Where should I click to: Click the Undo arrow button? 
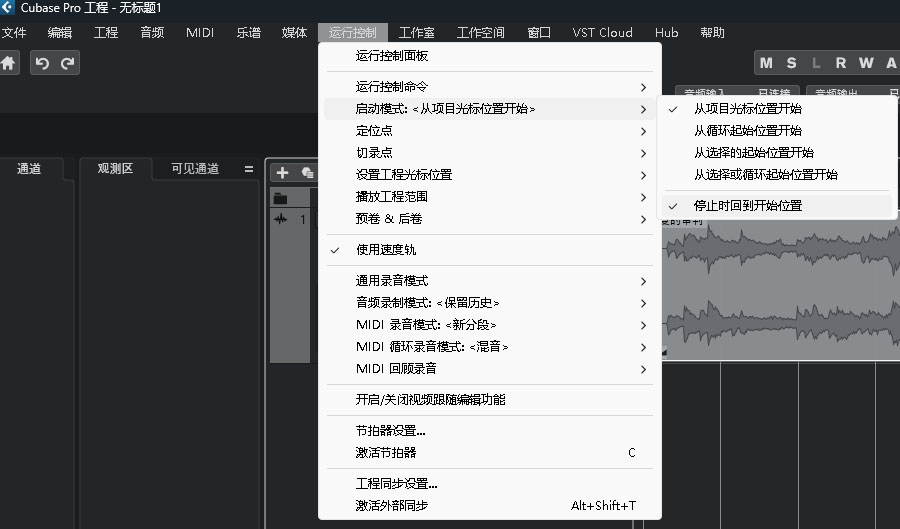[x=42, y=63]
